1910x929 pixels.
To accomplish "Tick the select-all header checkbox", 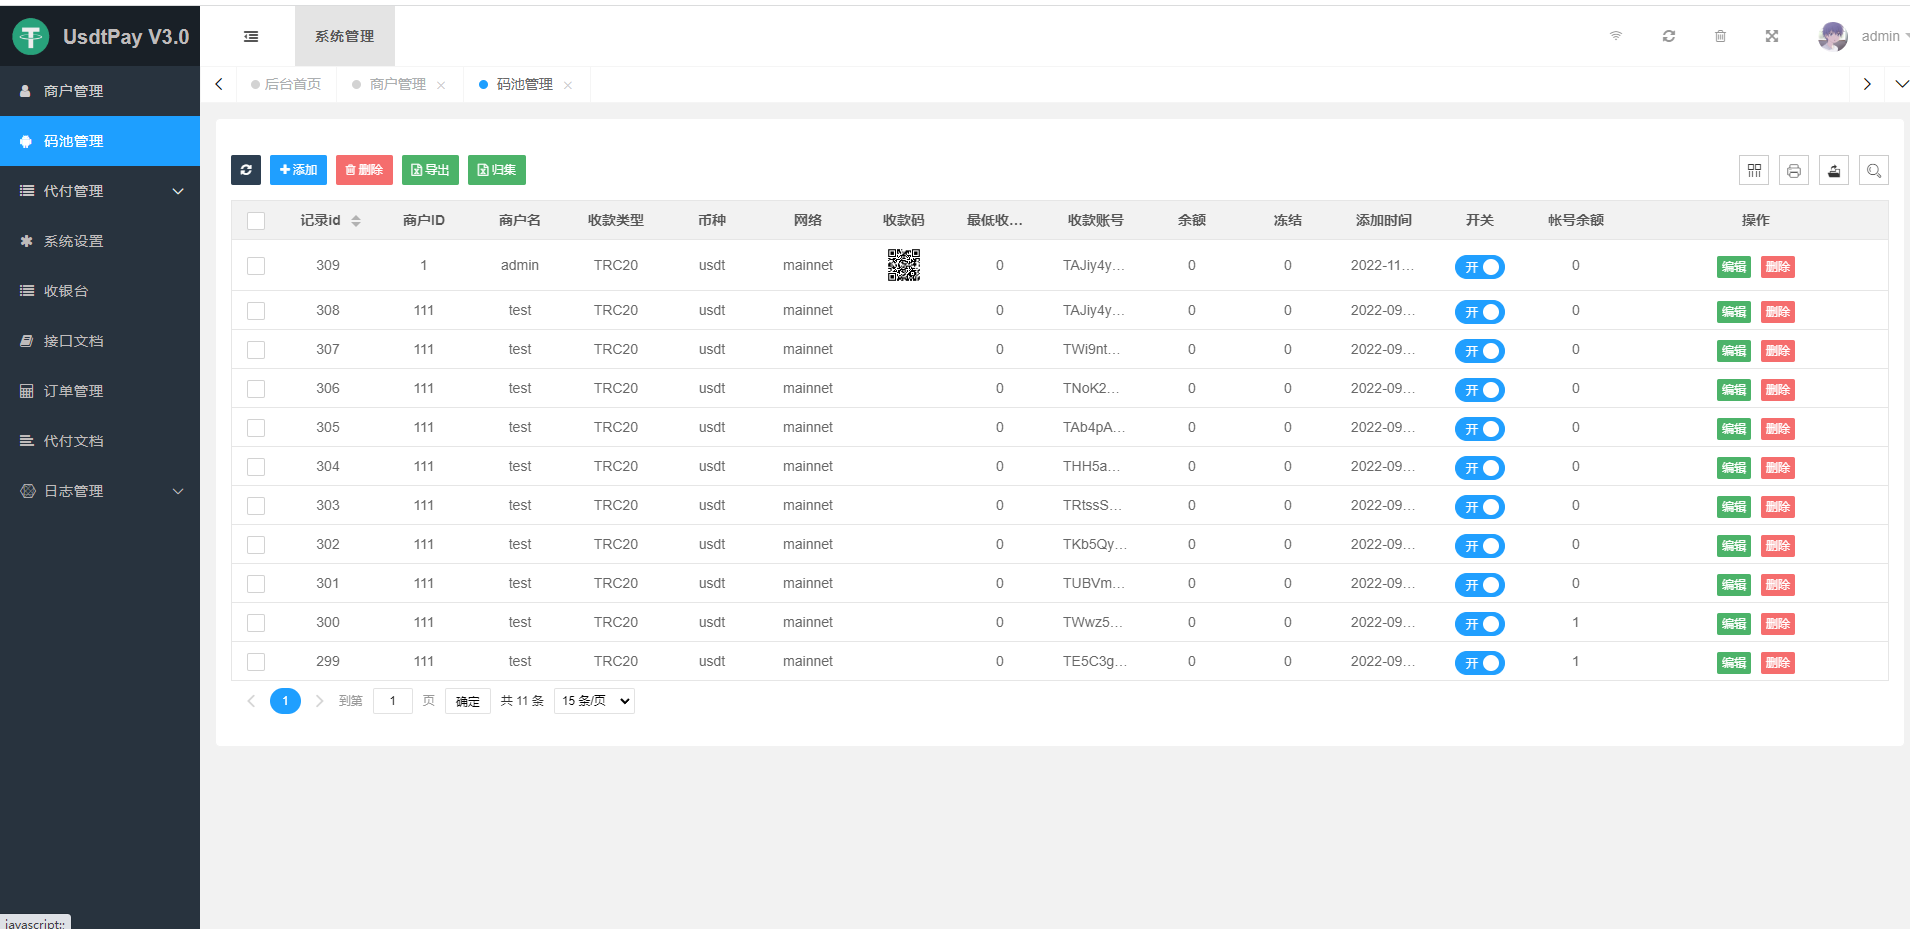I will click(x=256, y=221).
